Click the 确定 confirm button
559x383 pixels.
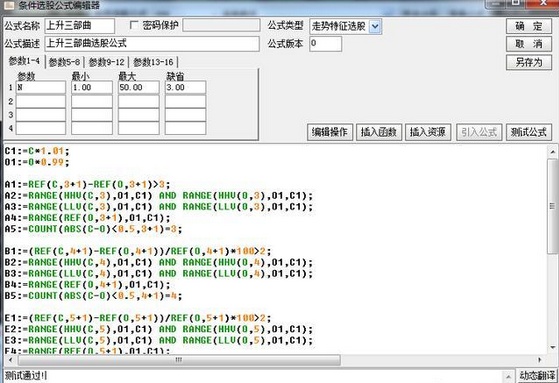pyautogui.click(x=529, y=26)
